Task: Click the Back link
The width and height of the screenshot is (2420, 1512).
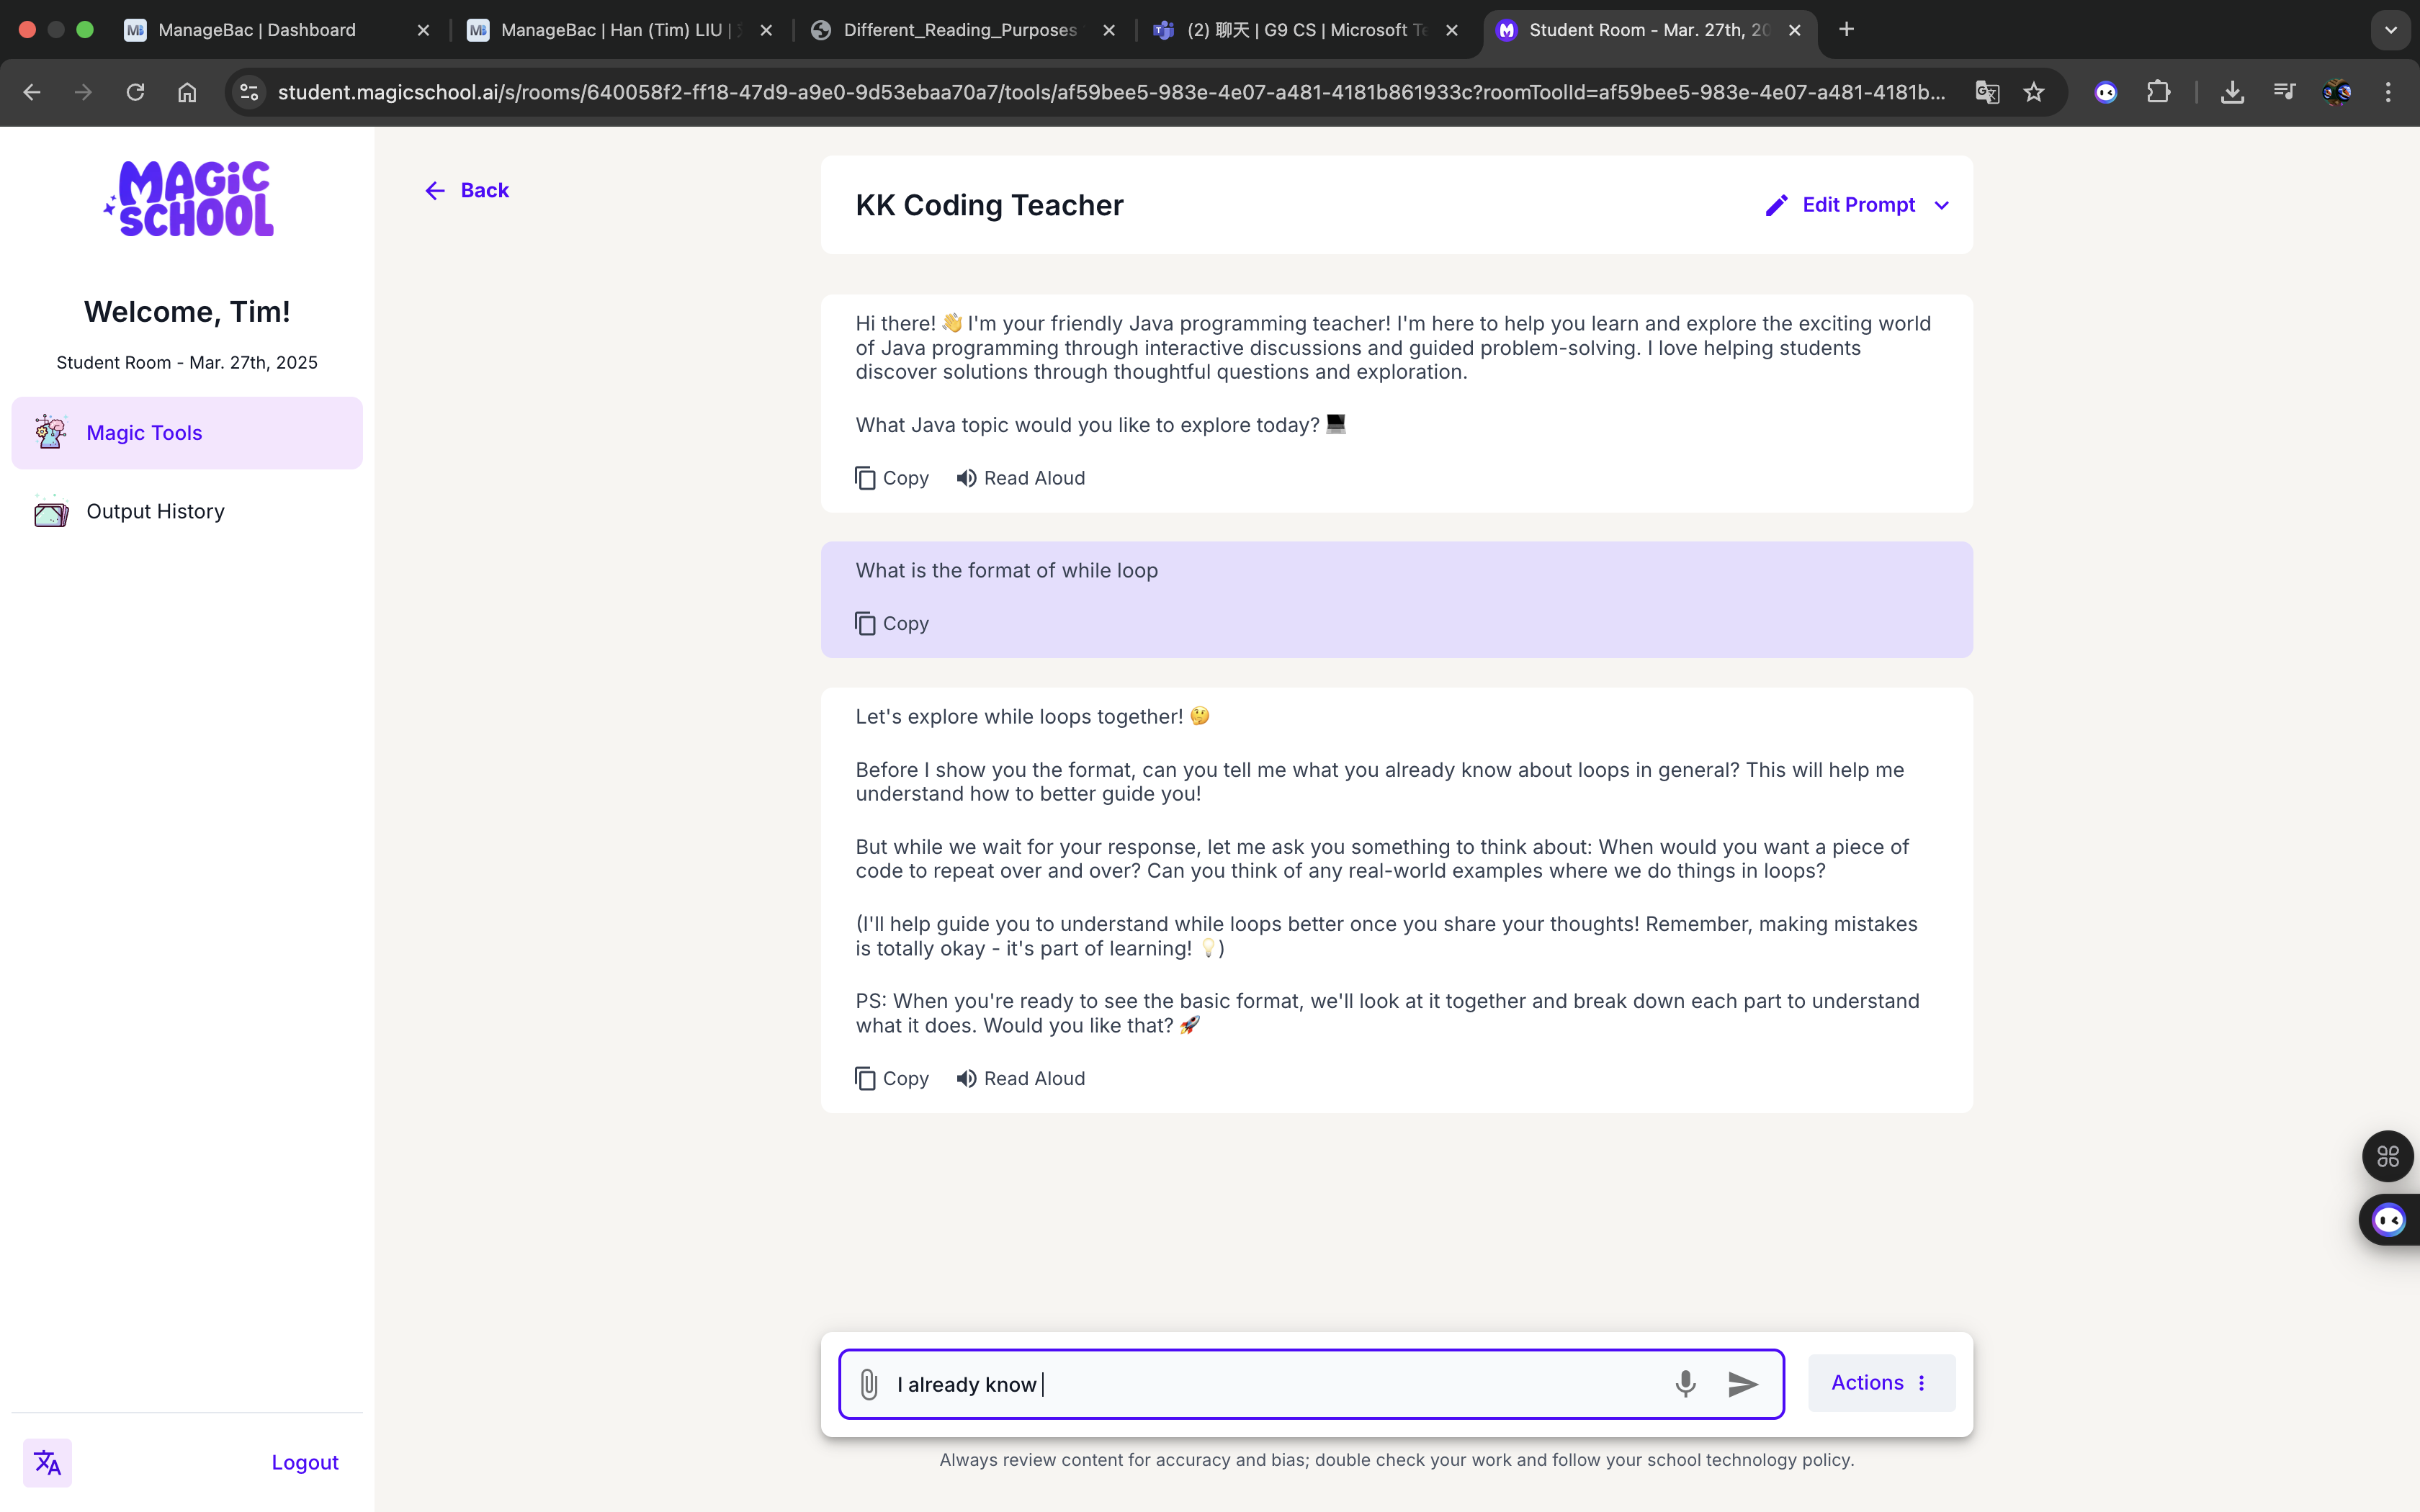Action: pyautogui.click(x=467, y=190)
